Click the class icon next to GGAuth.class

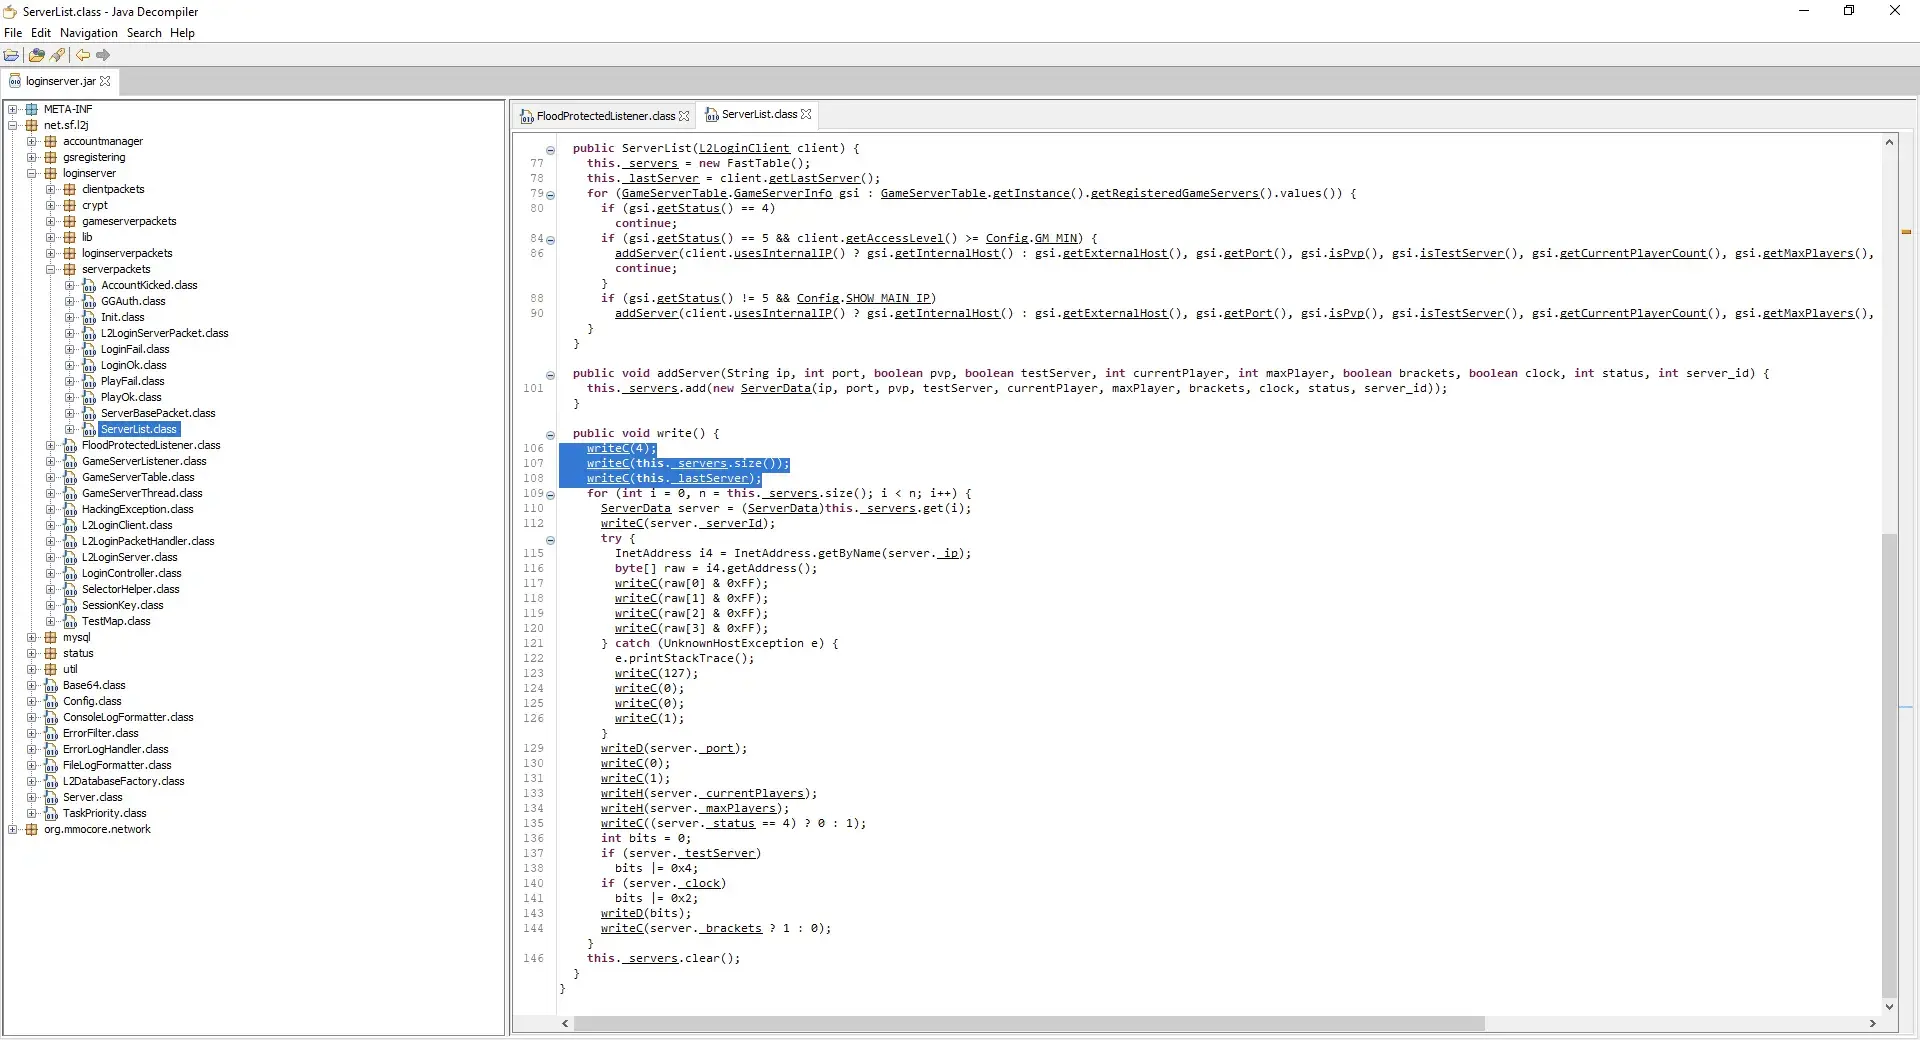(x=89, y=302)
